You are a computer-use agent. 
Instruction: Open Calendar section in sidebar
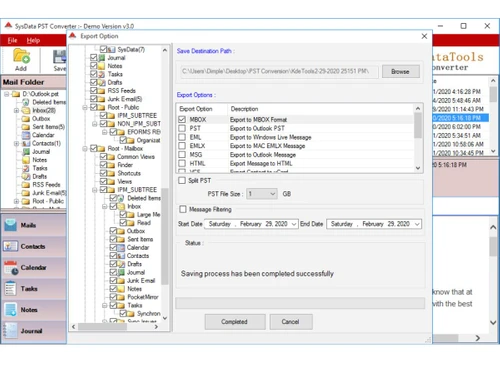tap(33, 268)
